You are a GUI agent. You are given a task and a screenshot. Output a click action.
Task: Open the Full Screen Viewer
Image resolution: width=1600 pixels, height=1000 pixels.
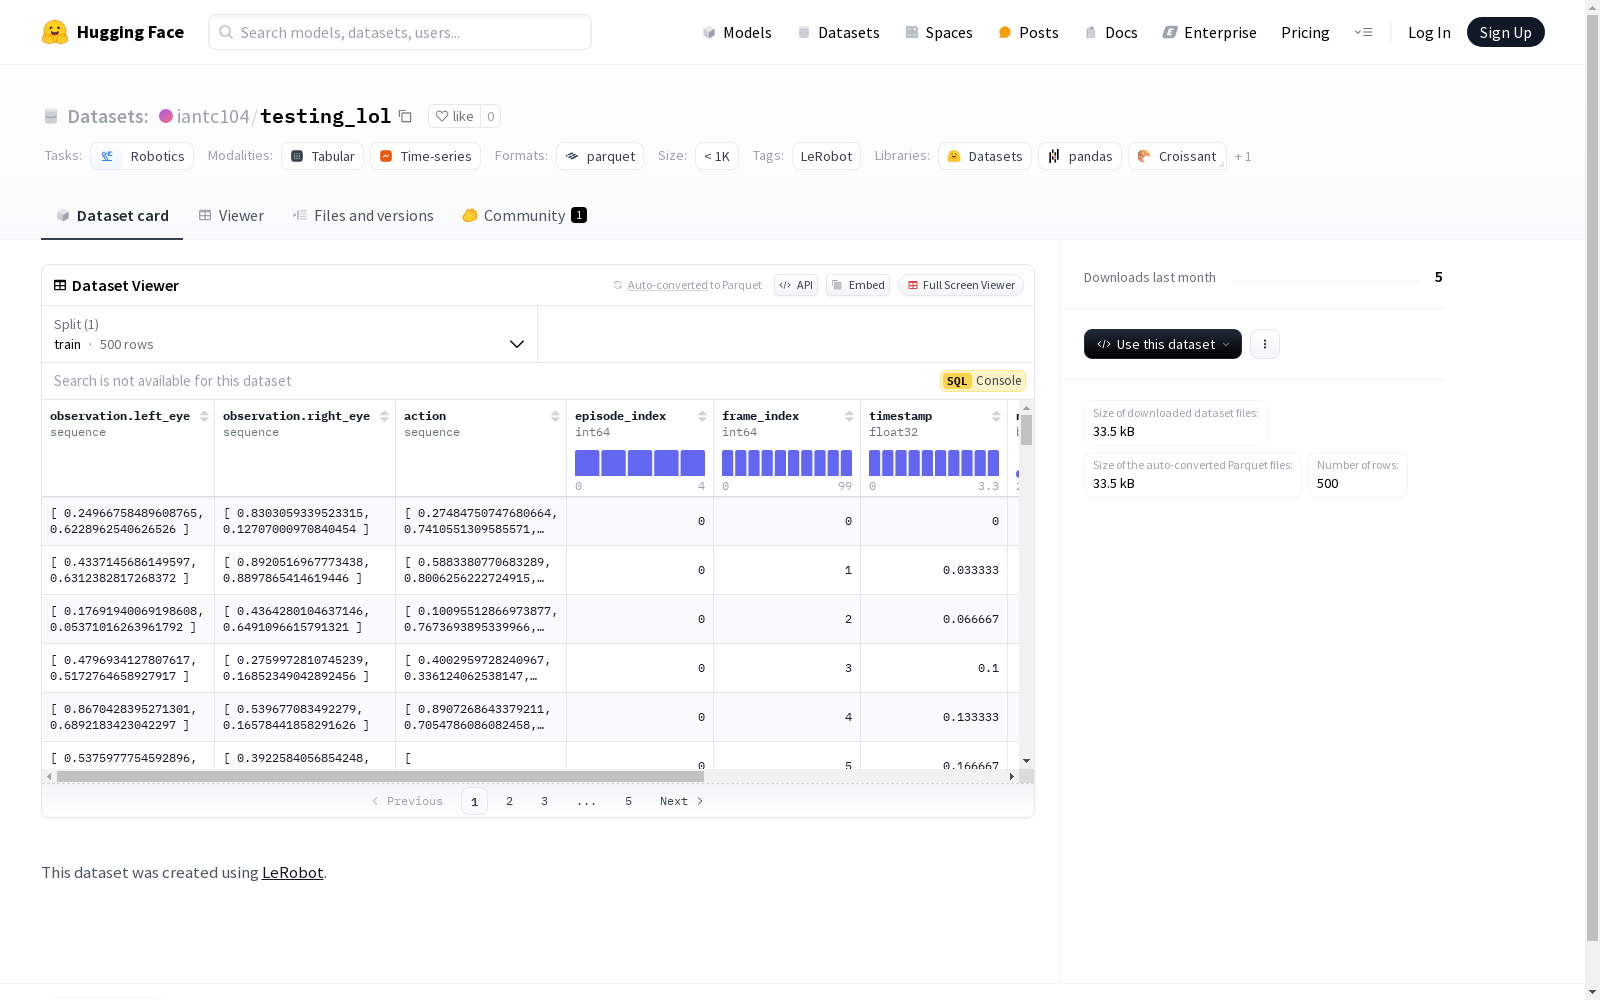pyautogui.click(x=961, y=285)
